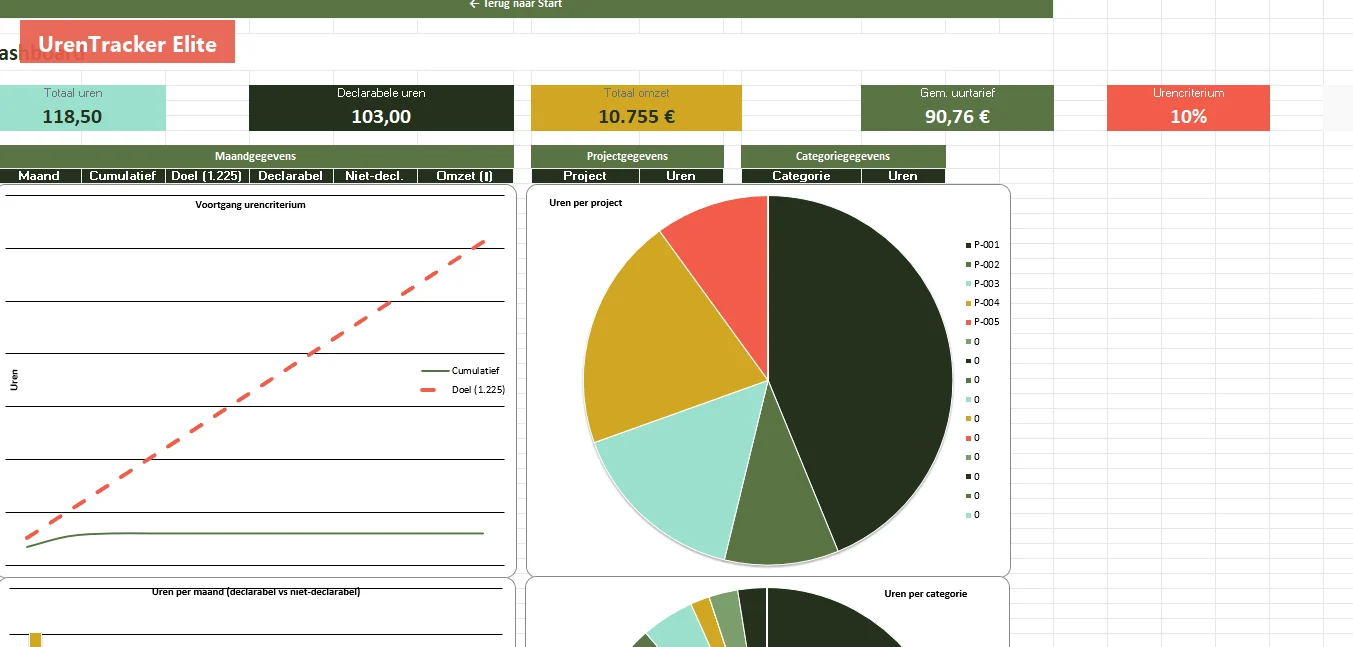This screenshot has height=647, width=1353.
Task: Select the Declarabele uren value 103,00
Action: (x=381, y=116)
